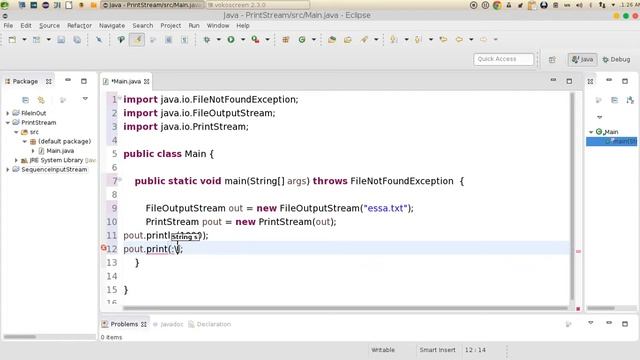This screenshot has width=640, height=360.
Task: Close the Main.java editor tab
Action: (x=147, y=82)
